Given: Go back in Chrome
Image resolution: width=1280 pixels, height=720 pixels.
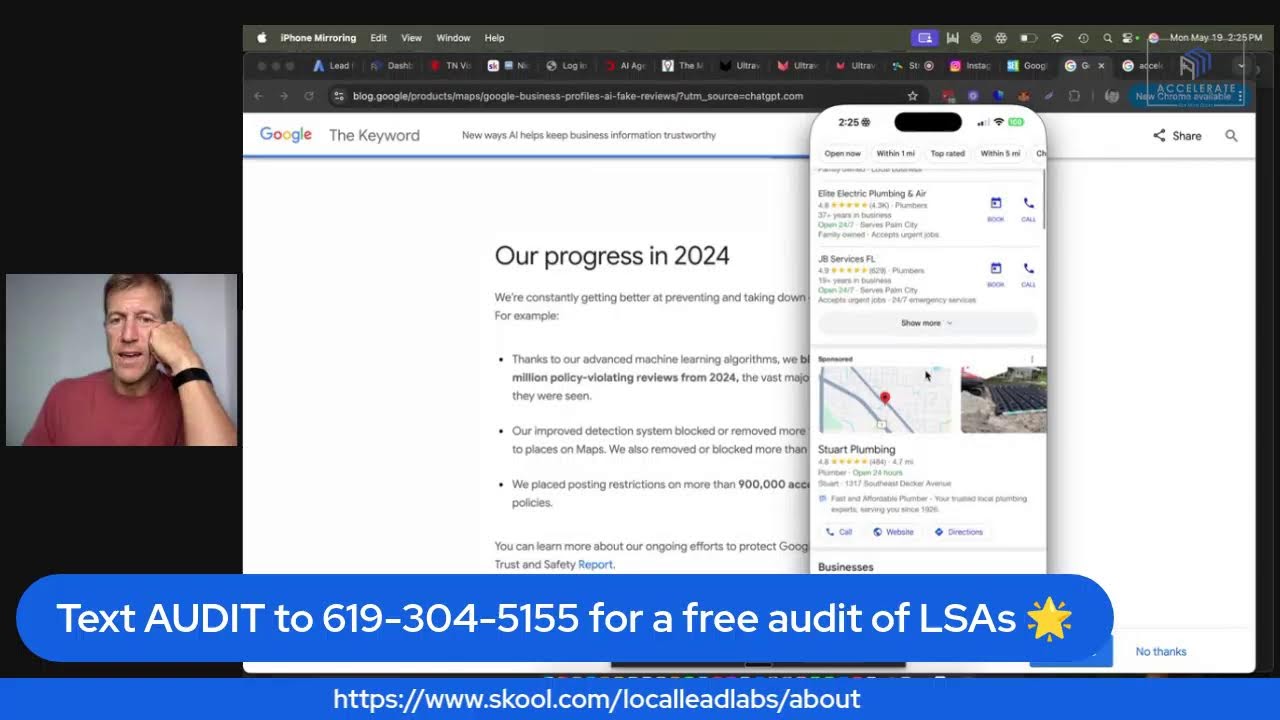Looking at the screenshot, I should click(x=258, y=96).
